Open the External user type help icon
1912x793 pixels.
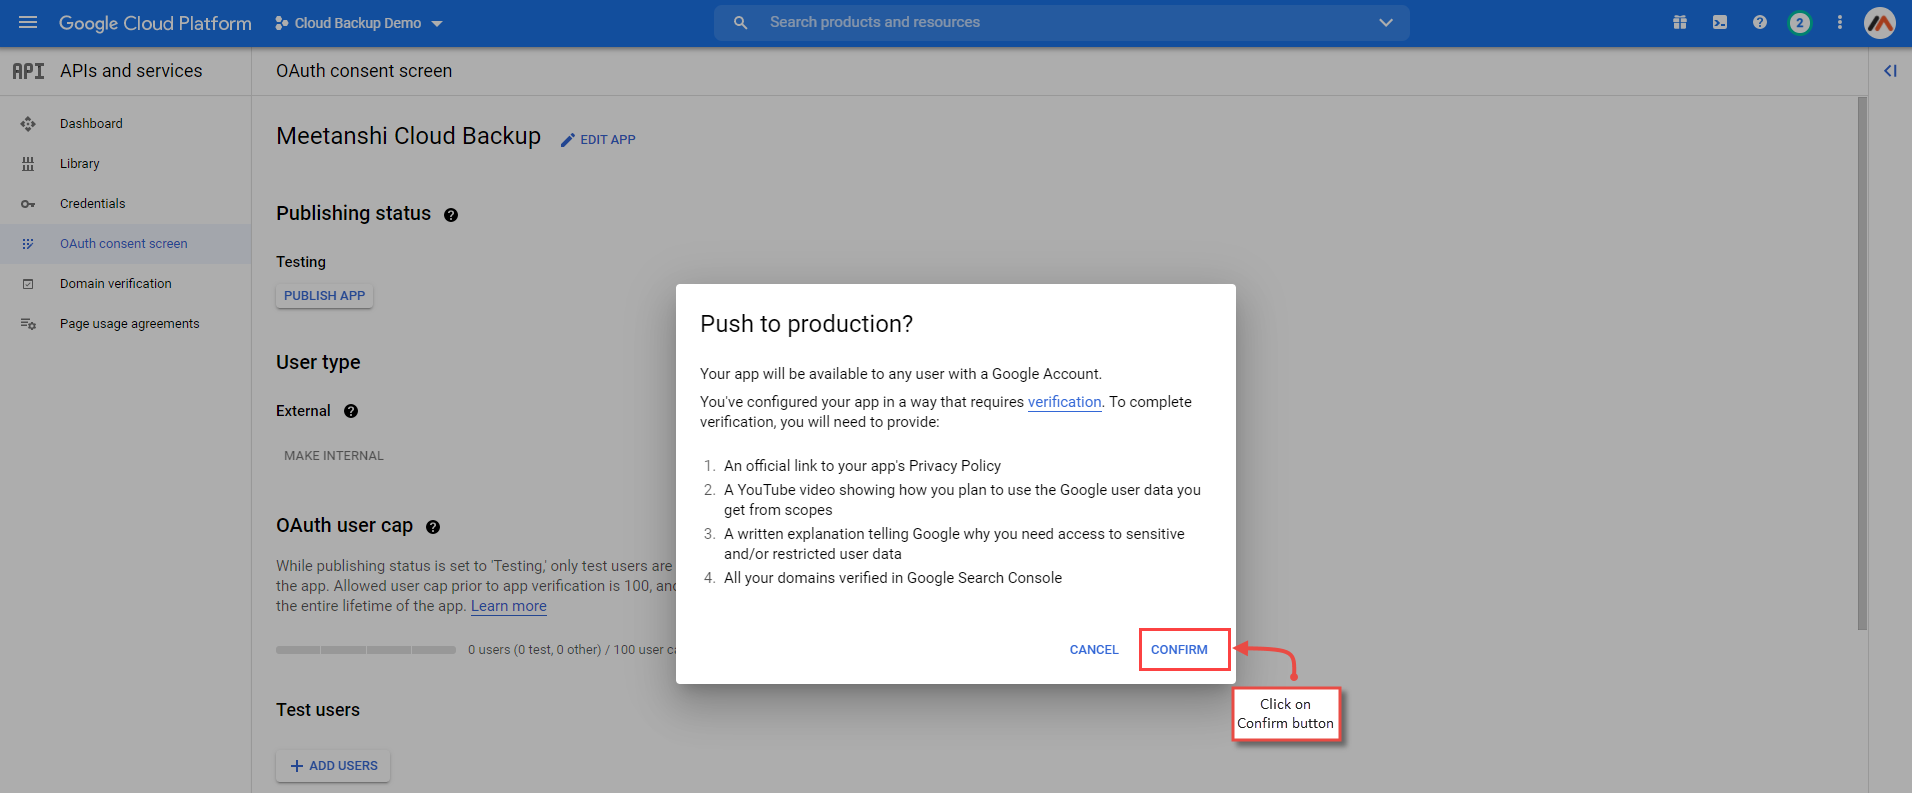tap(351, 411)
